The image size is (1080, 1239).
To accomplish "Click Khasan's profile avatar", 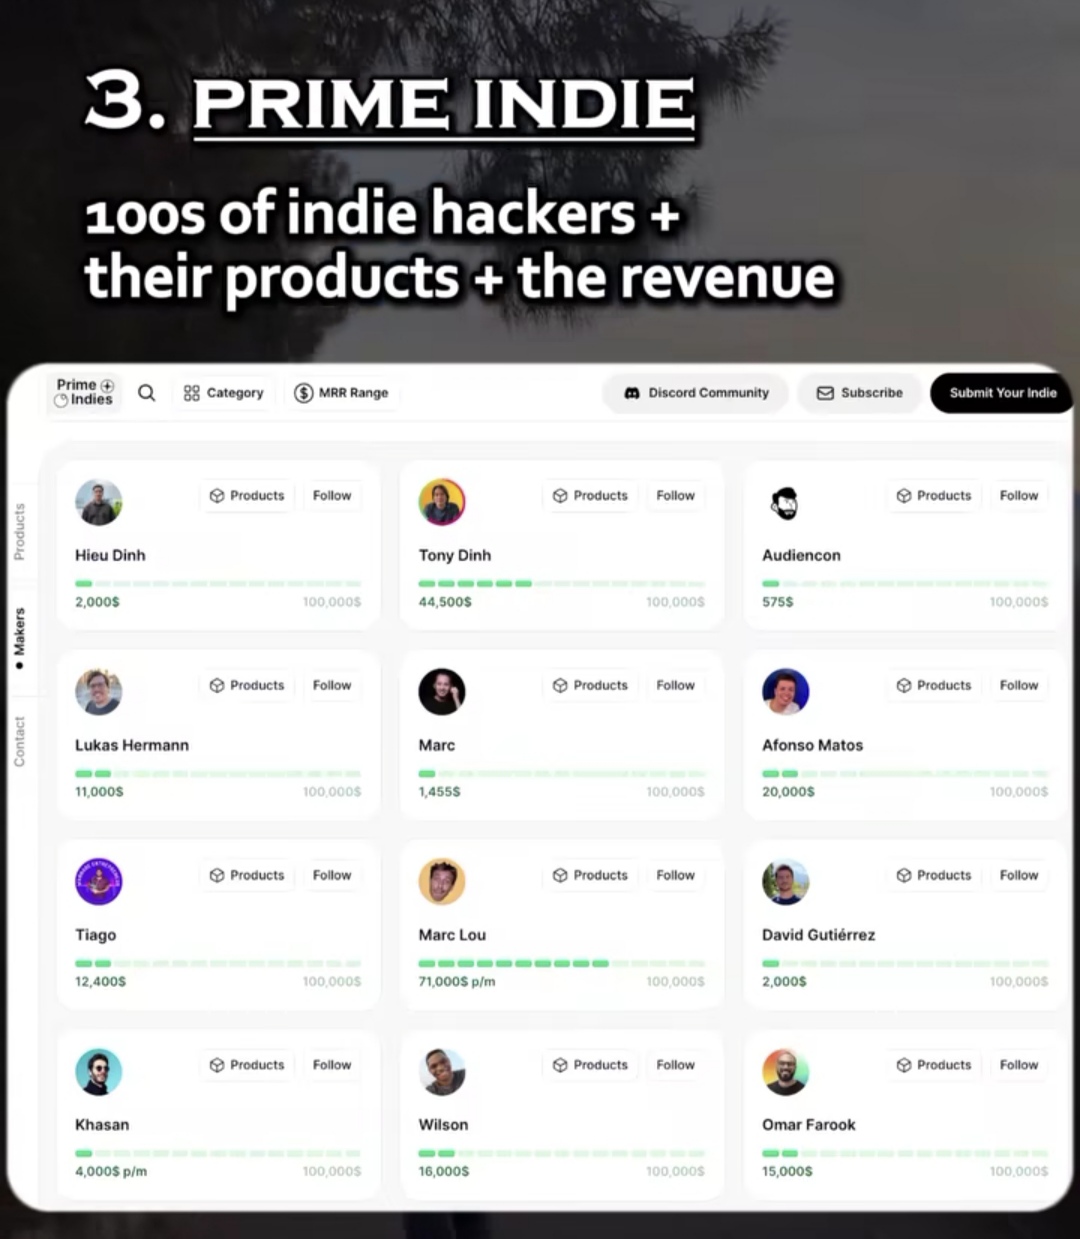I will coord(99,1072).
